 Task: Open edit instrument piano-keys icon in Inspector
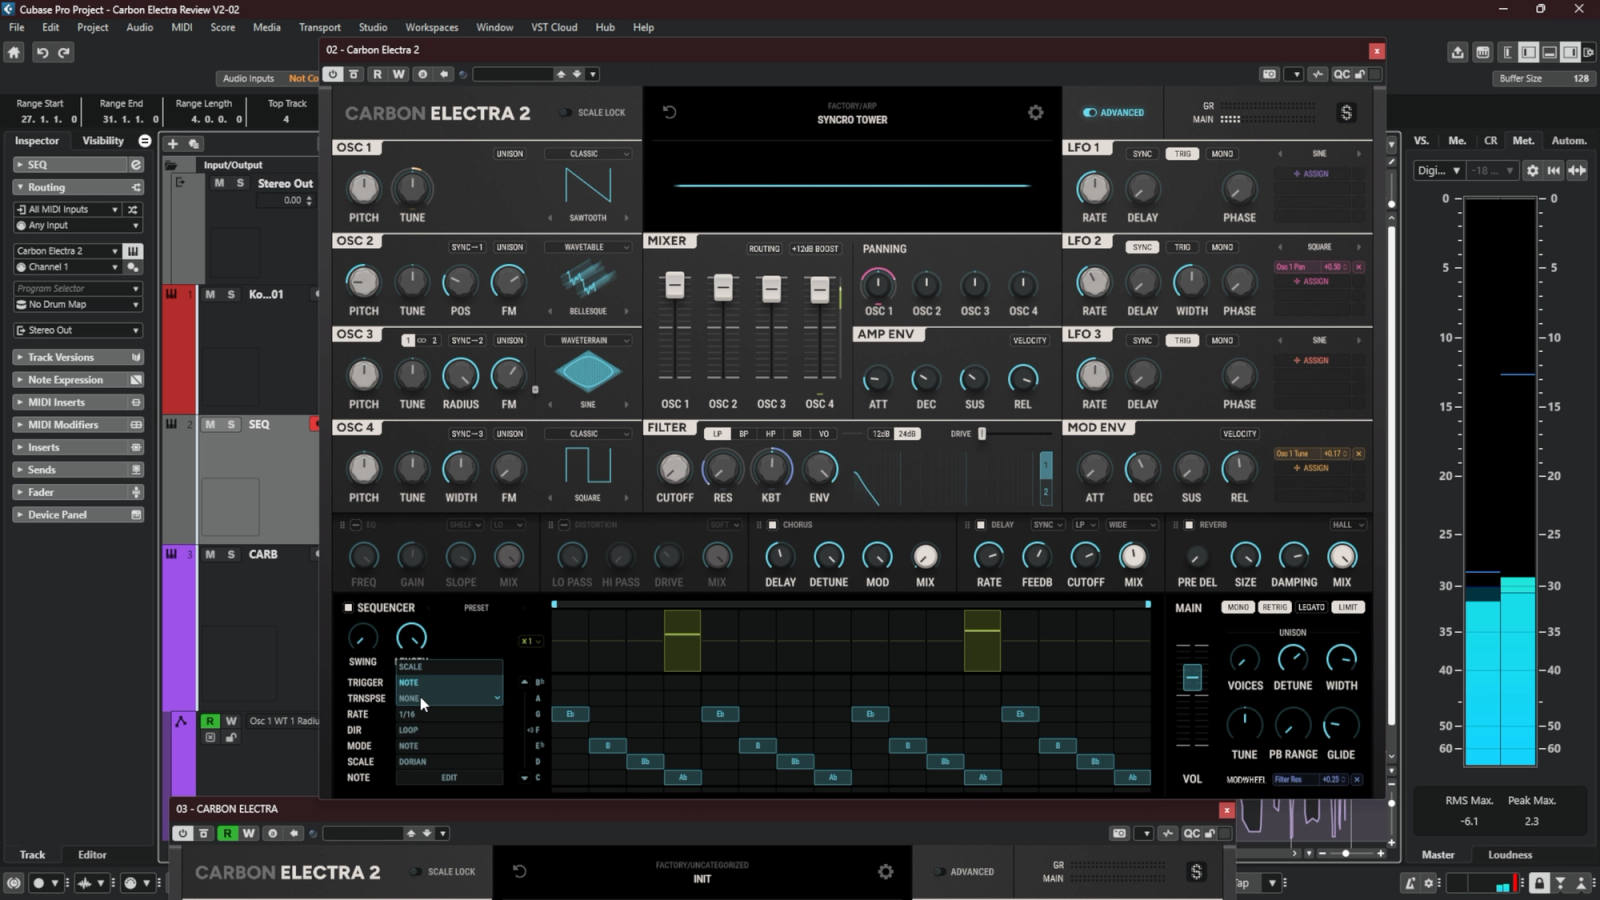(x=133, y=251)
